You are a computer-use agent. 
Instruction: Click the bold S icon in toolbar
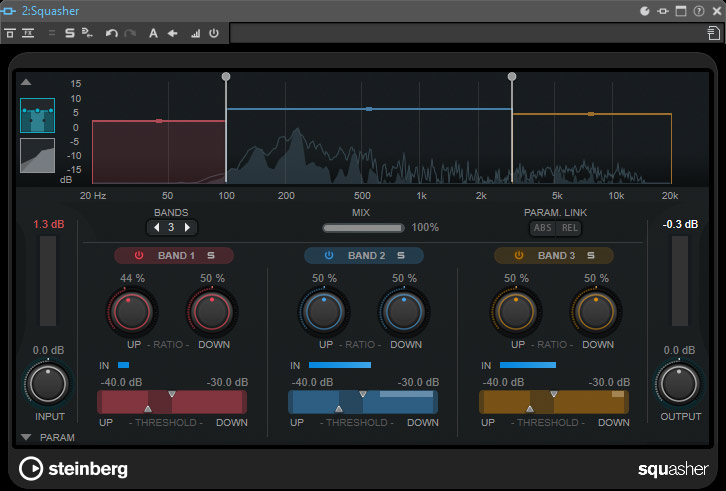click(x=70, y=33)
